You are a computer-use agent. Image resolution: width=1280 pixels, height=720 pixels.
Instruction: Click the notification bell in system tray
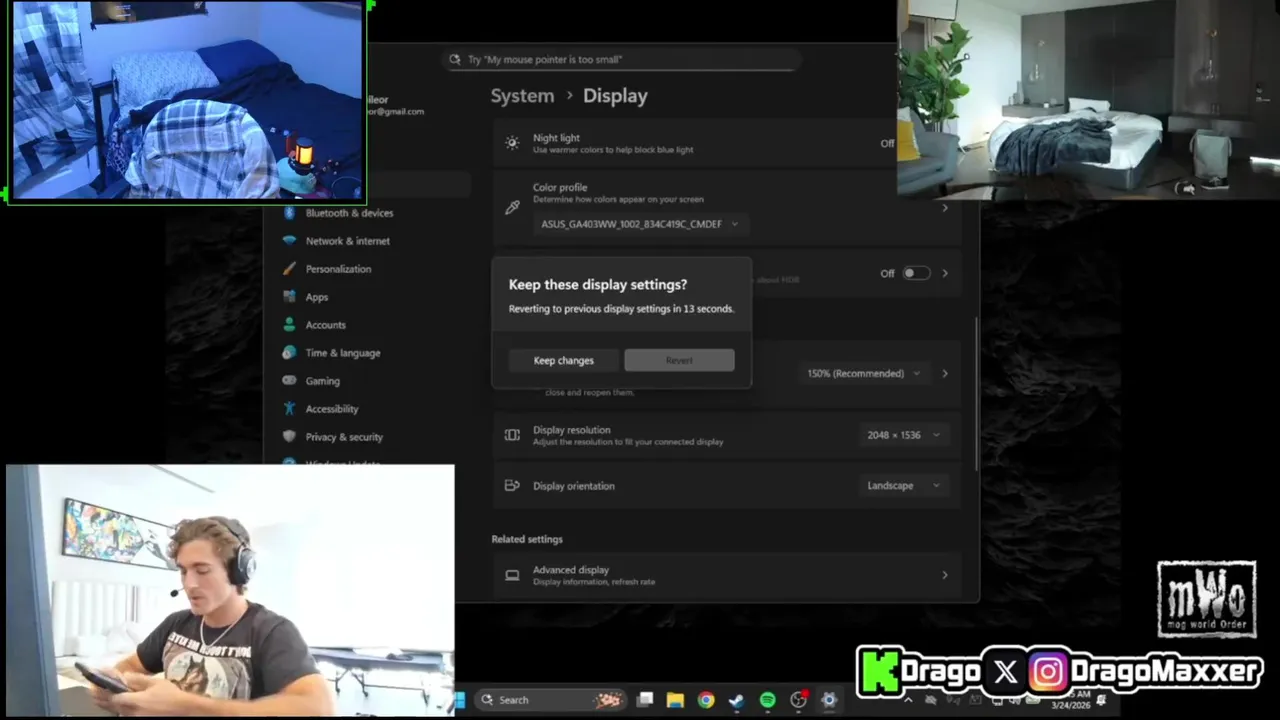click(1101, 700)
